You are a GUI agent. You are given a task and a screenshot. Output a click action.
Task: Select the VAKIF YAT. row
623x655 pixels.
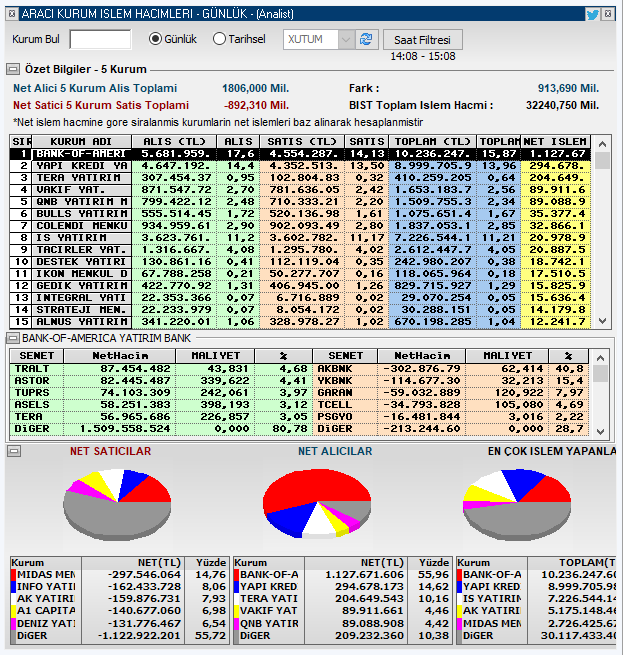click(x=300, y=190)
